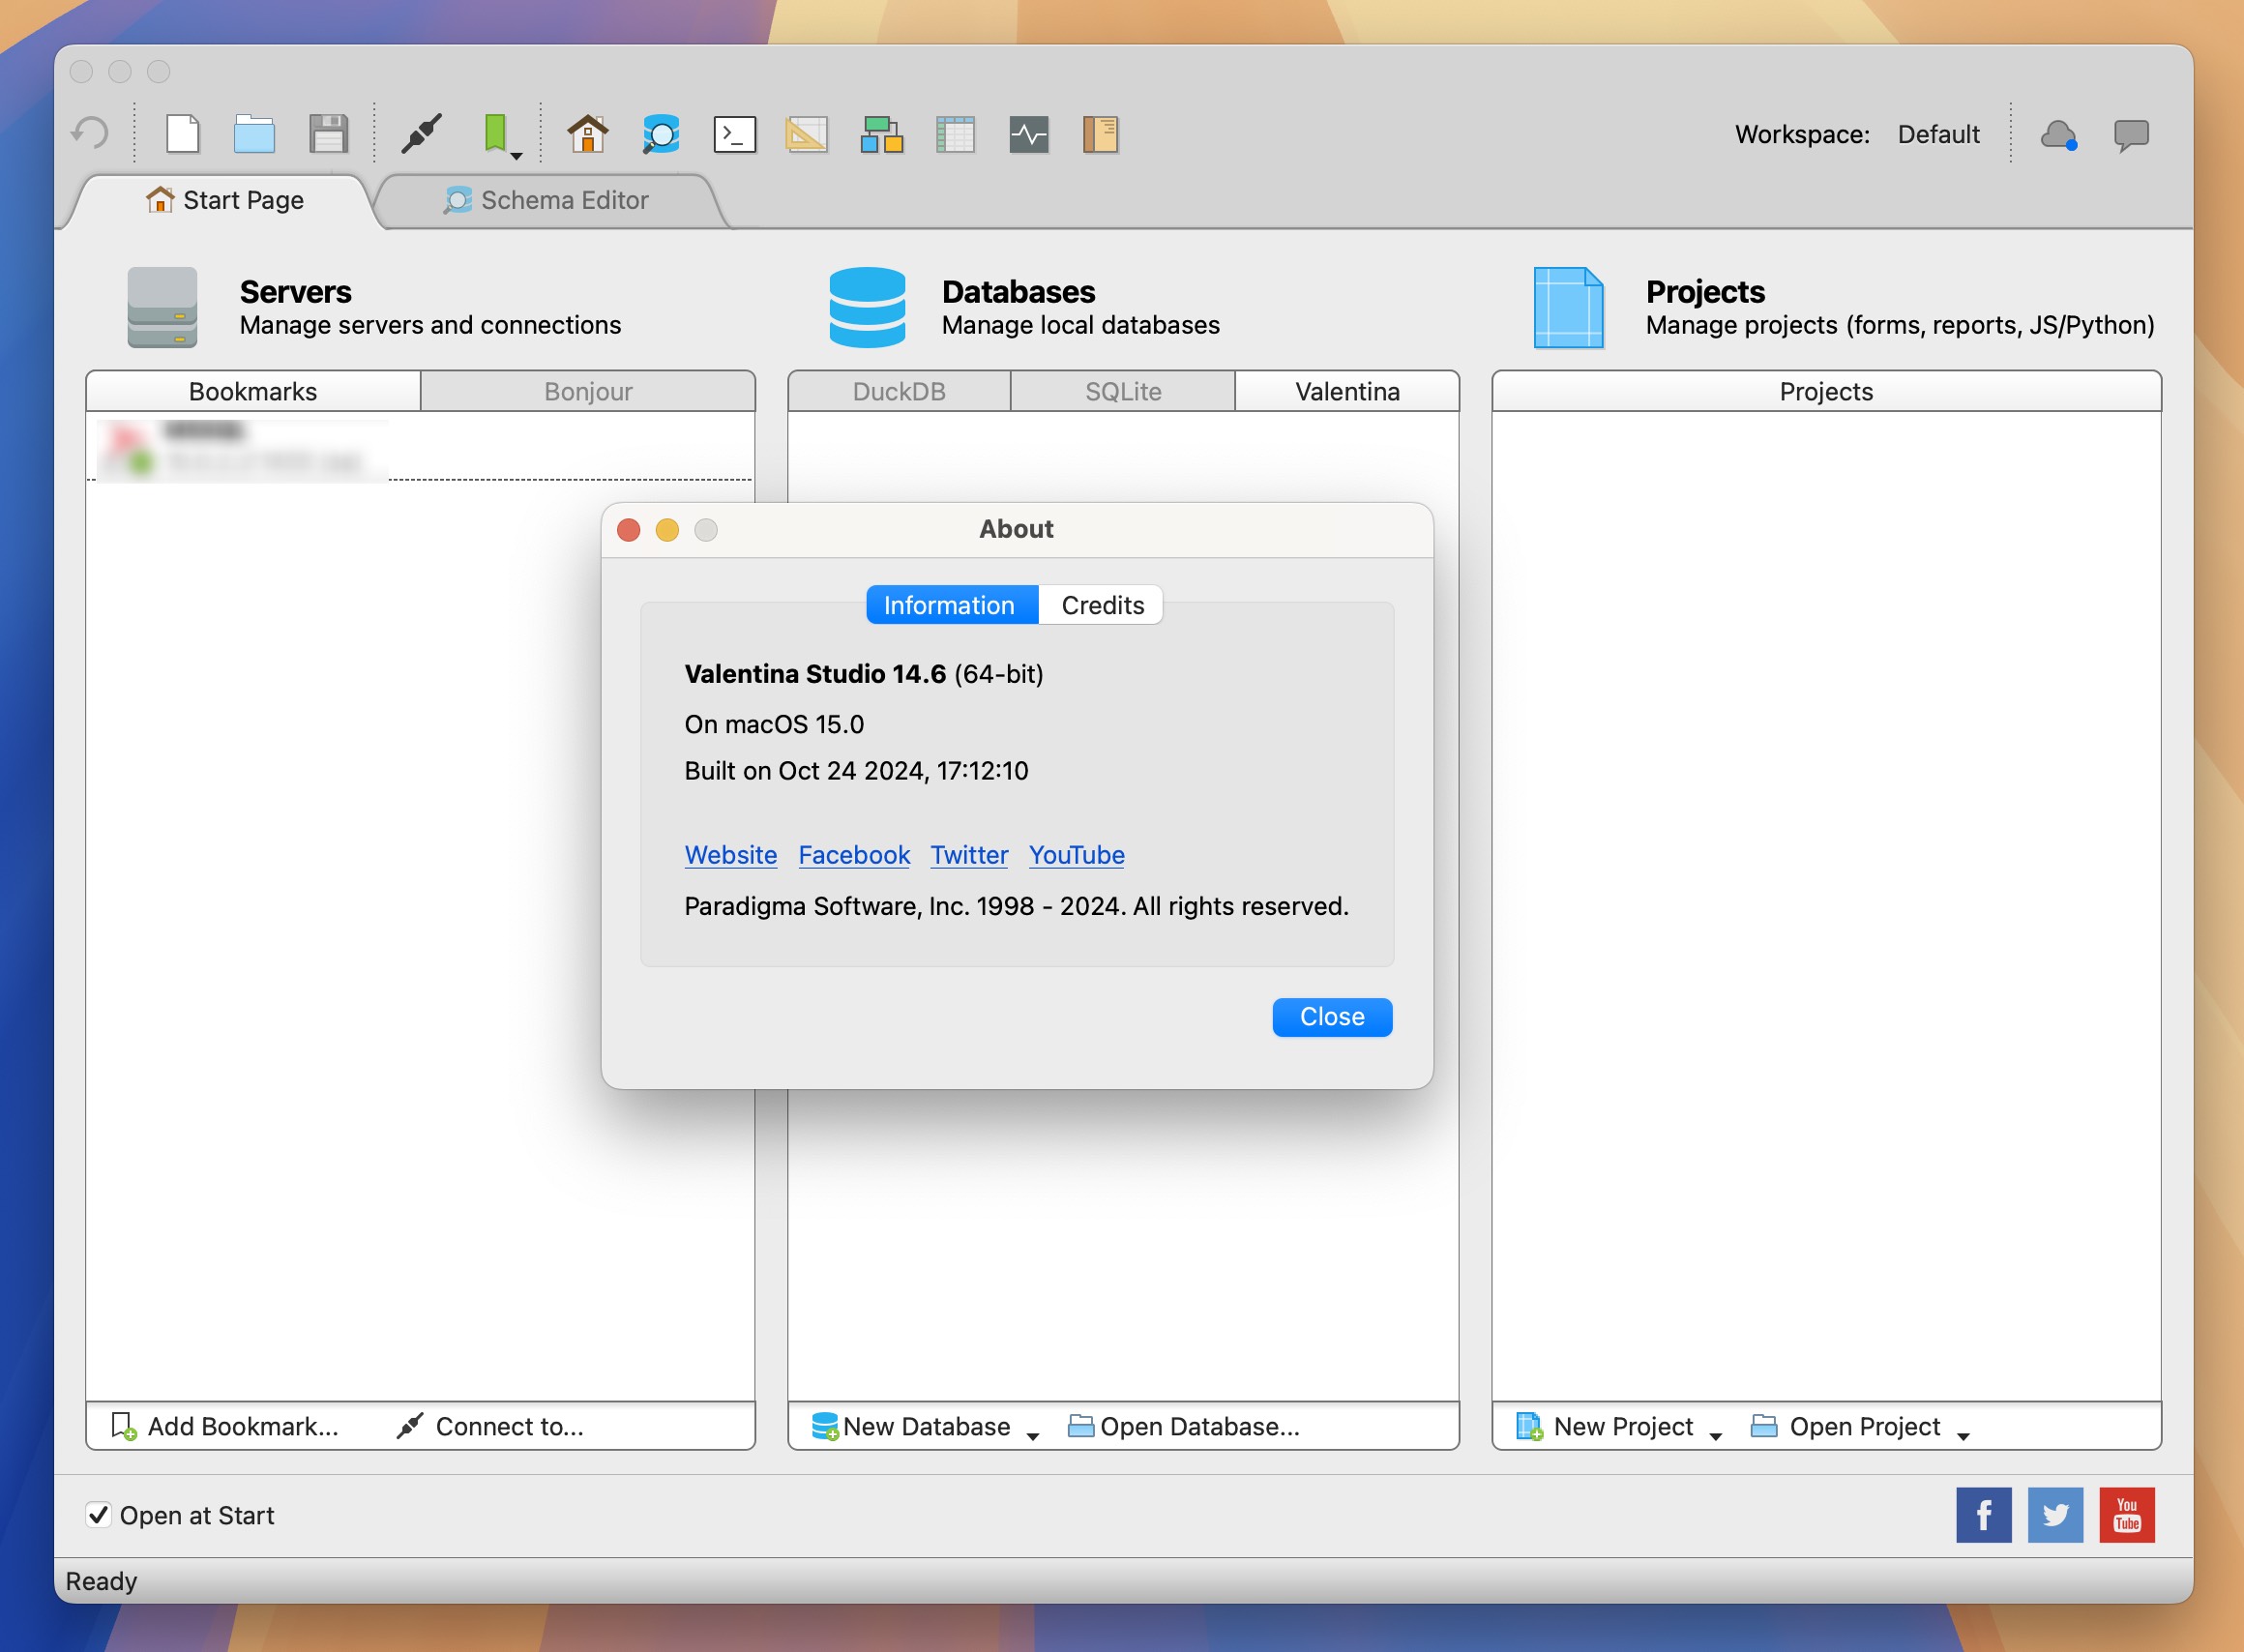Open the bookmark dropdown arrow in toolbar
This screenshot has width=2244, height=1652.
516,155
